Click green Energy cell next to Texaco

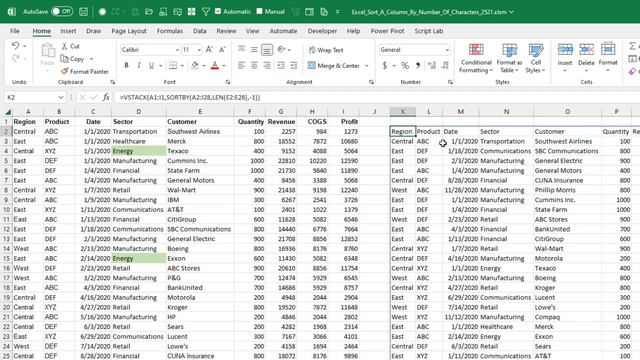tap(139, 151)
